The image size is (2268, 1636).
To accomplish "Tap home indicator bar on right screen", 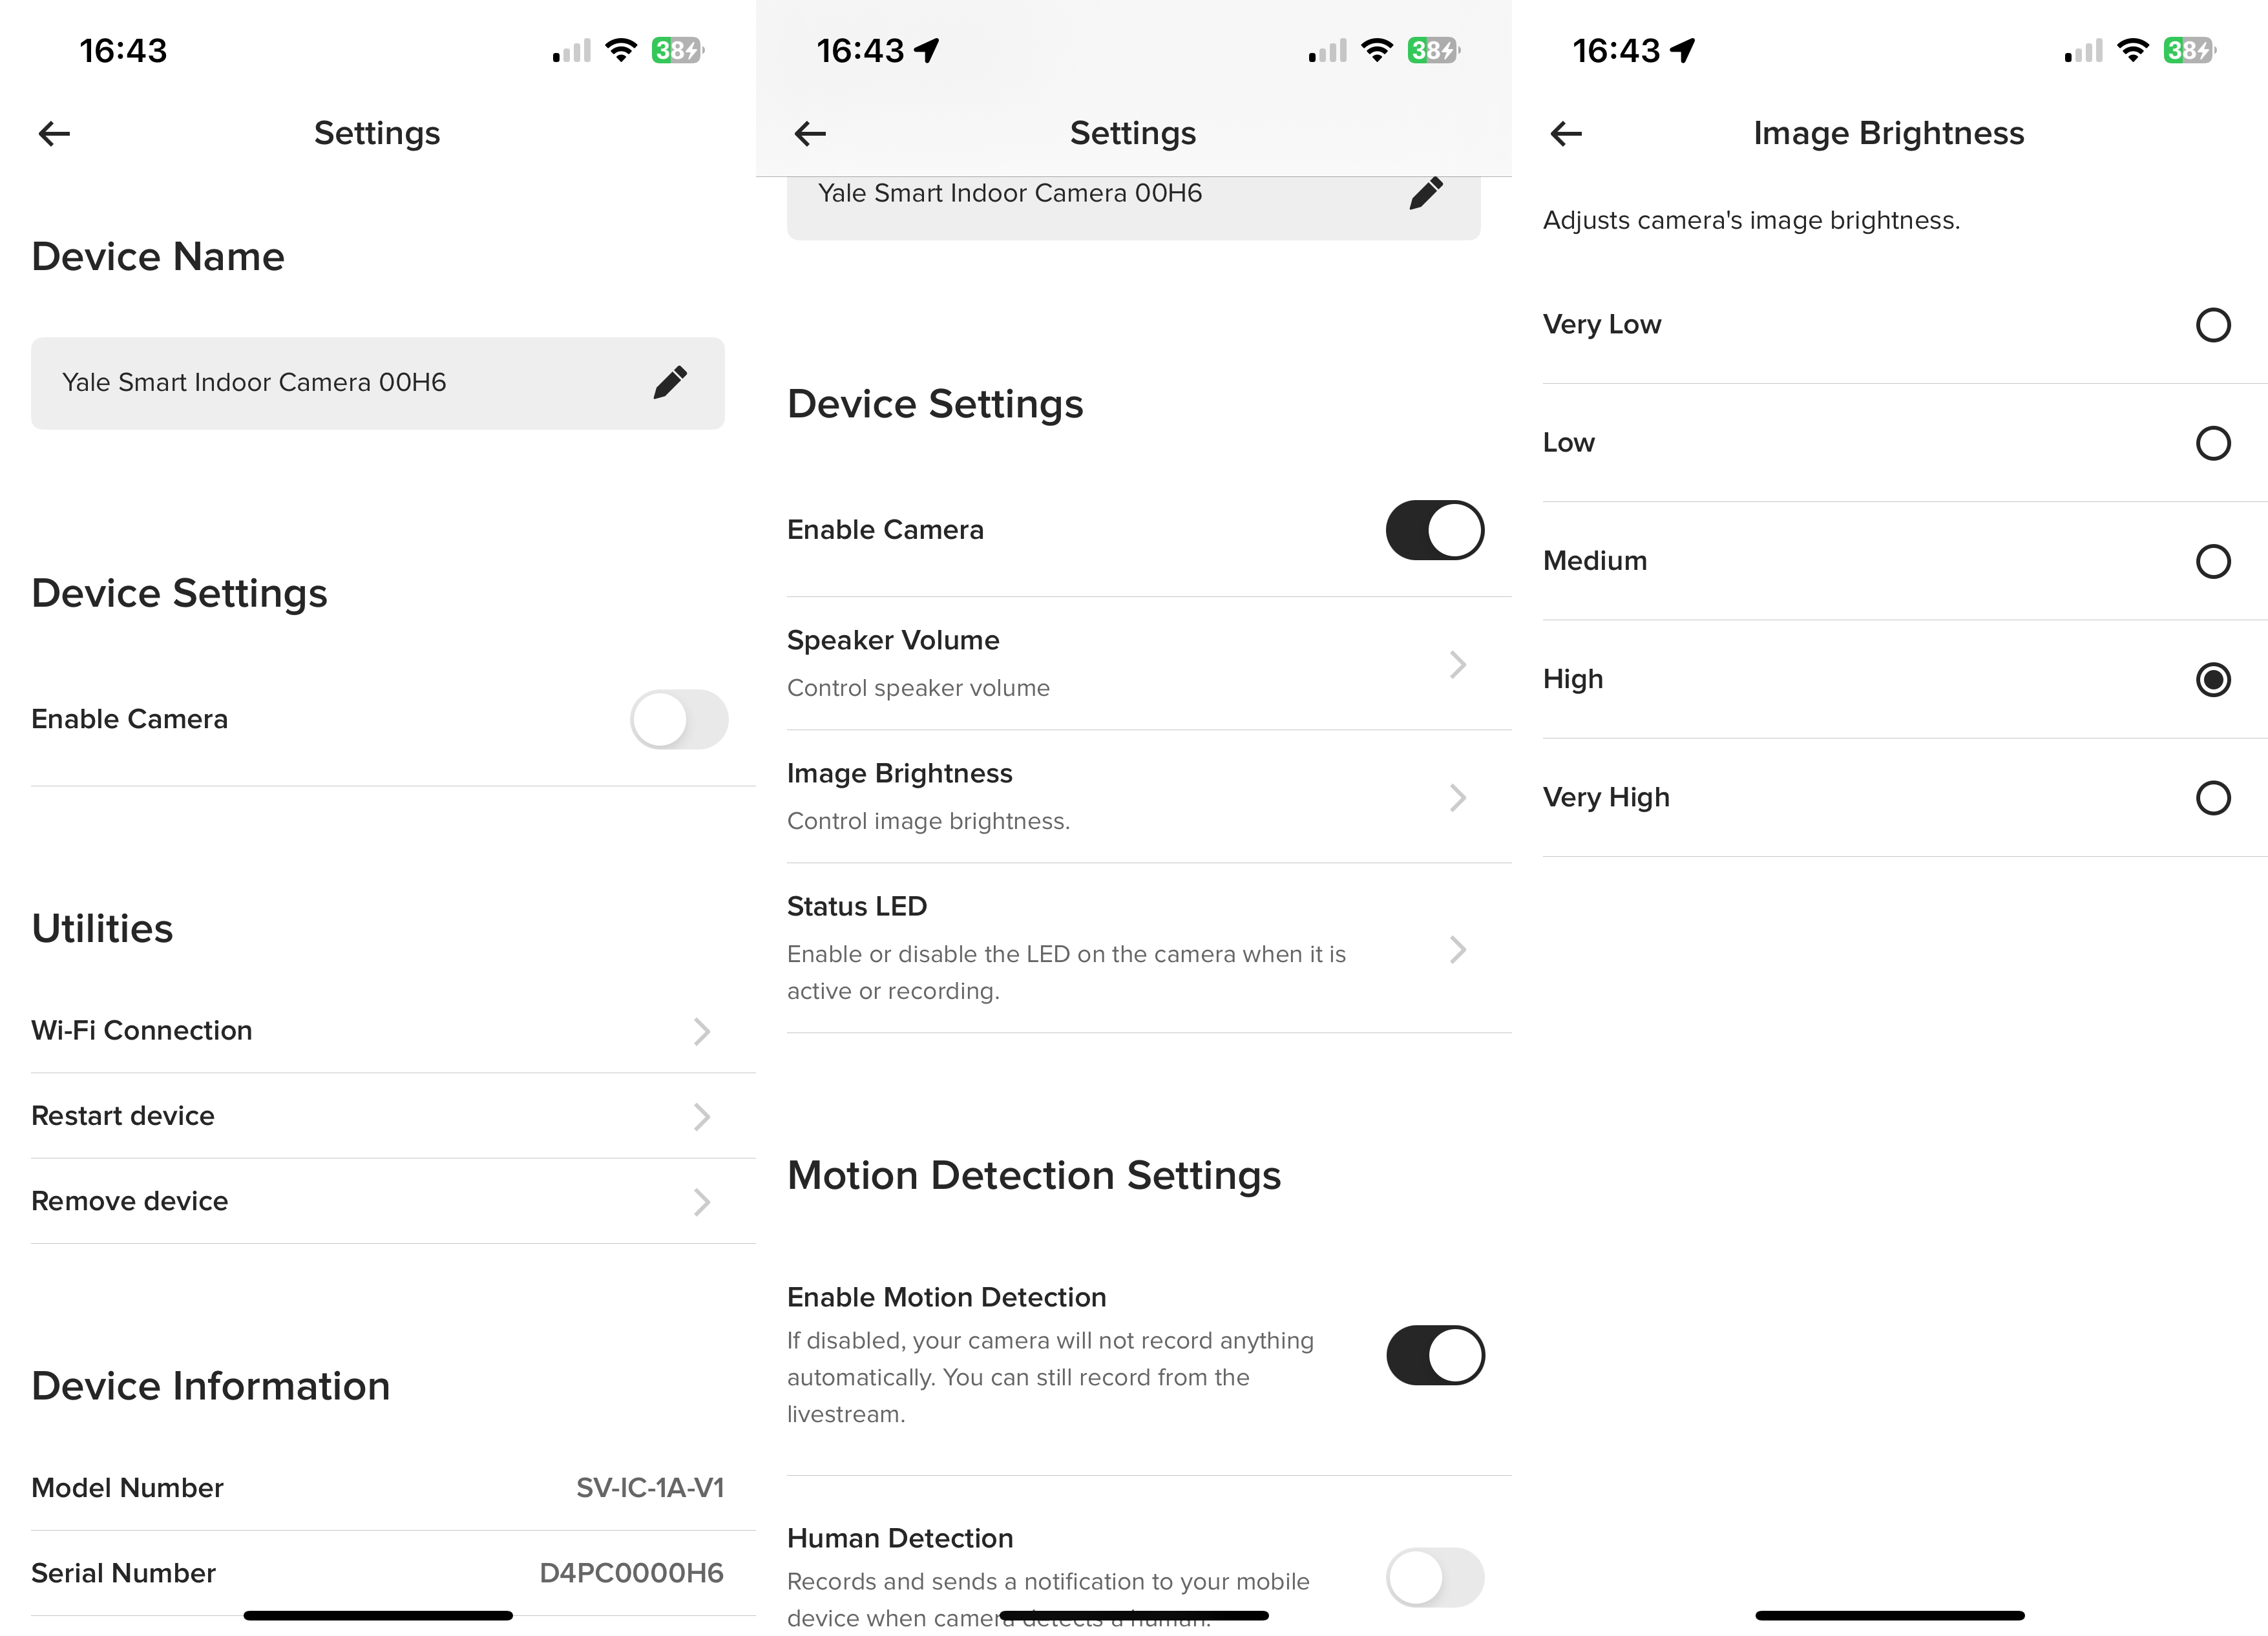I will coord(1889,1615).
